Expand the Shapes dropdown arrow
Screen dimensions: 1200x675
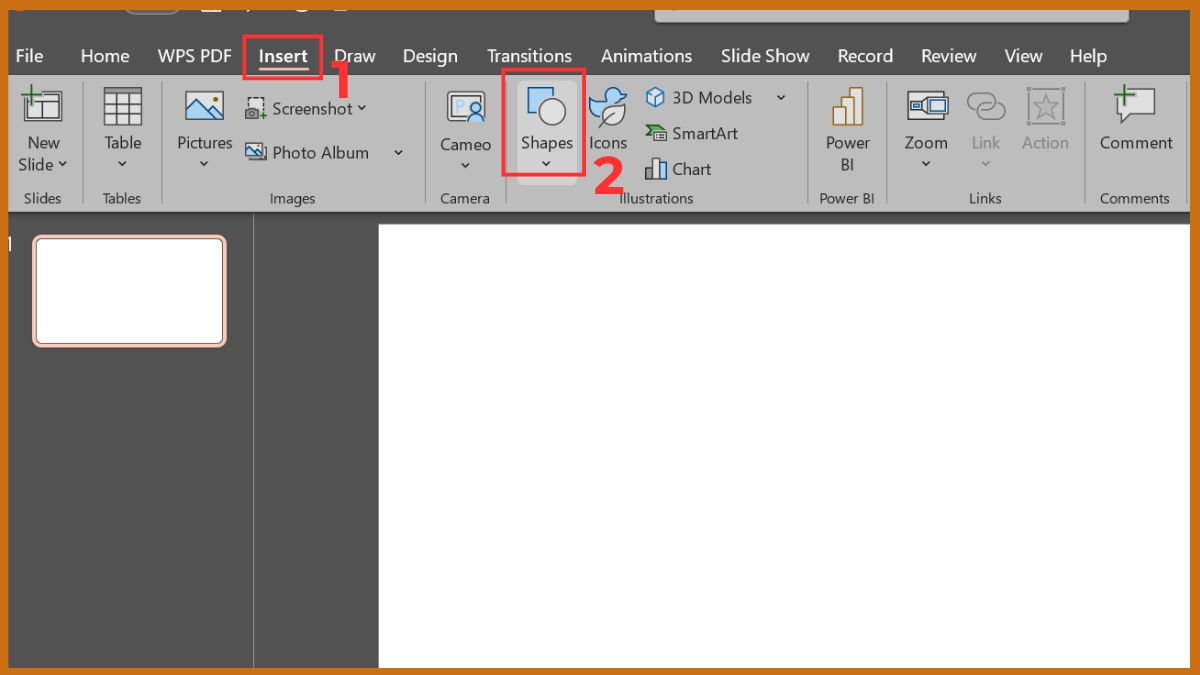[546, 165]
